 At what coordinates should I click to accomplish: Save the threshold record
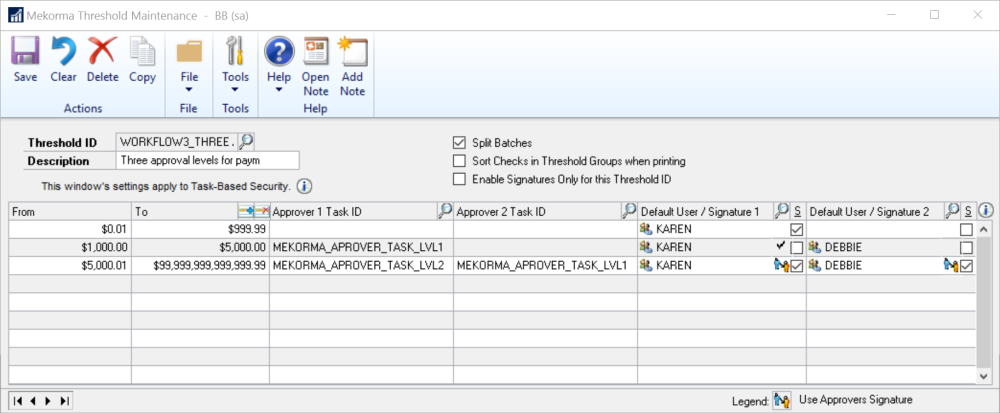(26, 59)
